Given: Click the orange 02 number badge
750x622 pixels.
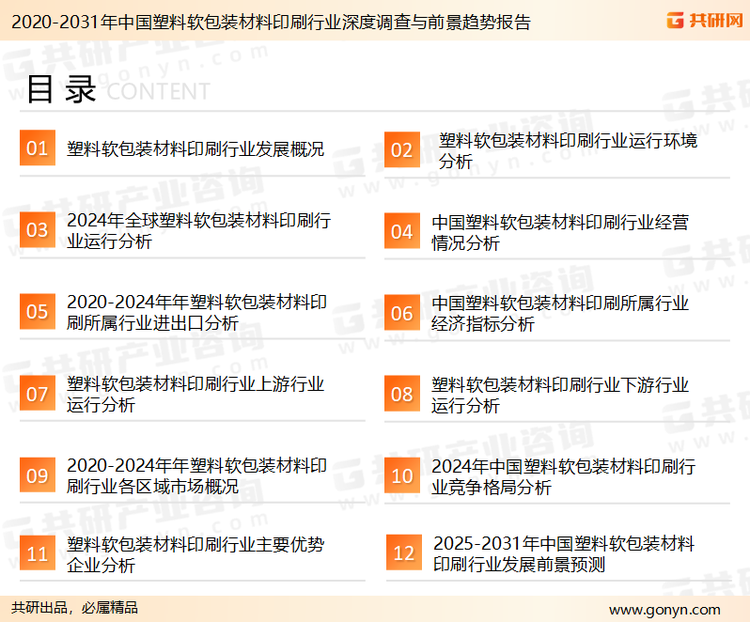Looking at the screenshot, I should (402, 150).
